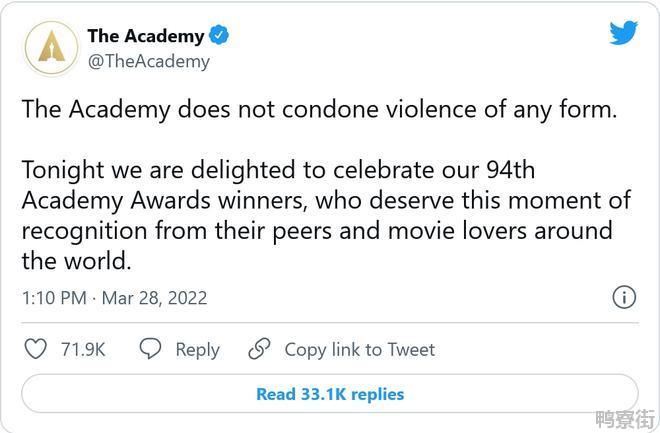Click the speech bubble reply icon
The height and width of the screenshot is (433, 660).
click(x=150, y=348)
